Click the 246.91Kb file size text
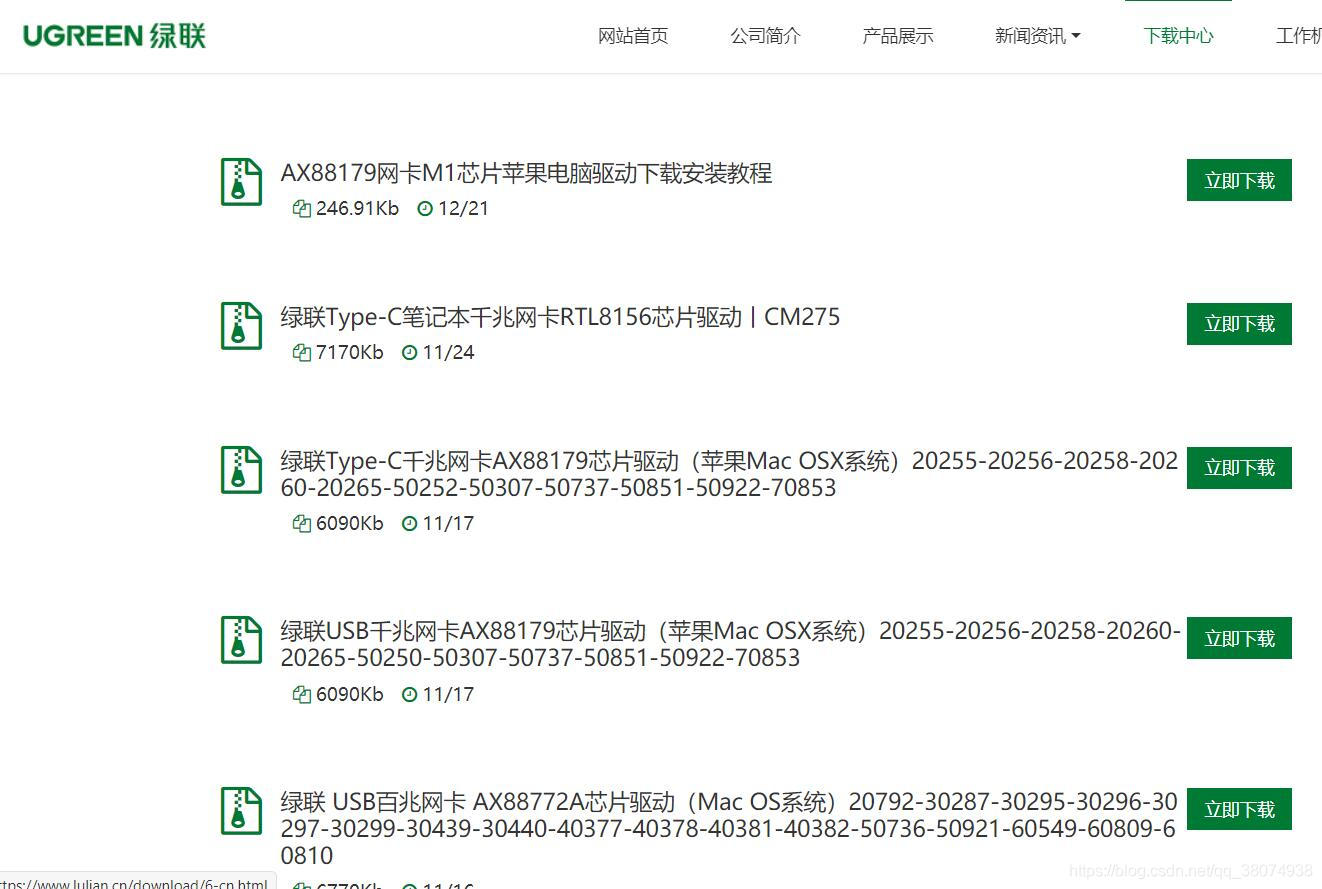Screen dimensions: 1322x889 coord(357,208)
